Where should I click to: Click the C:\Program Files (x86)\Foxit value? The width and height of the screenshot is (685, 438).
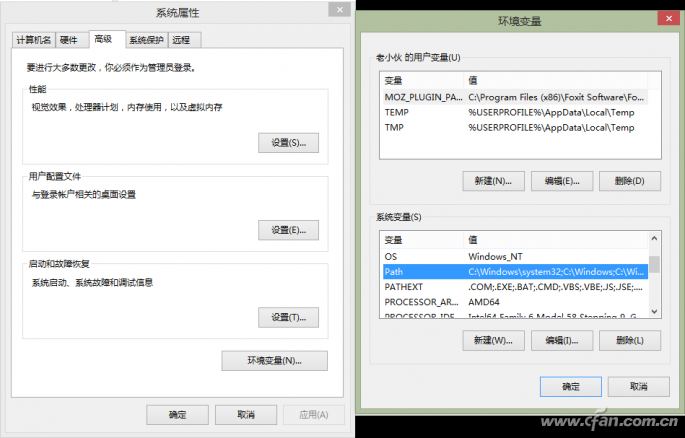556,97
